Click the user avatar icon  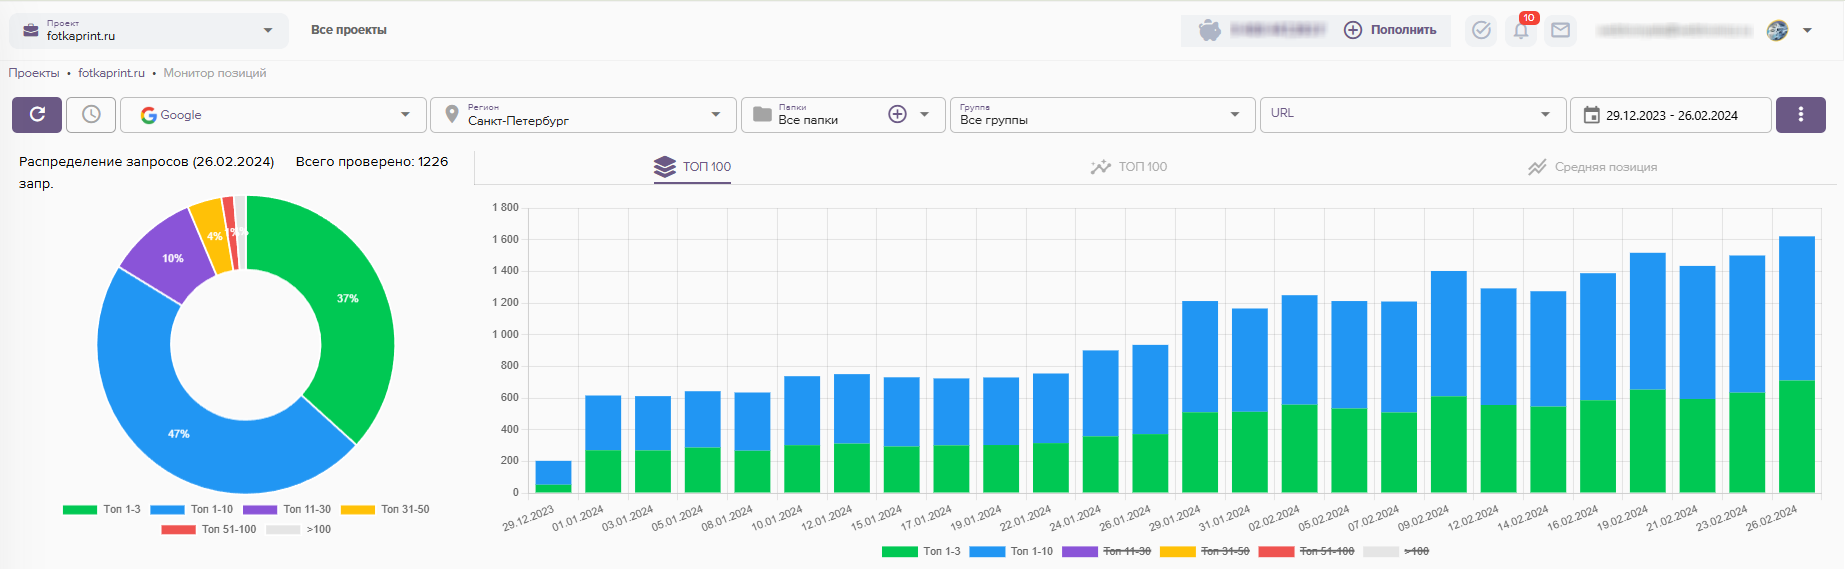[x=1777, y=31]
